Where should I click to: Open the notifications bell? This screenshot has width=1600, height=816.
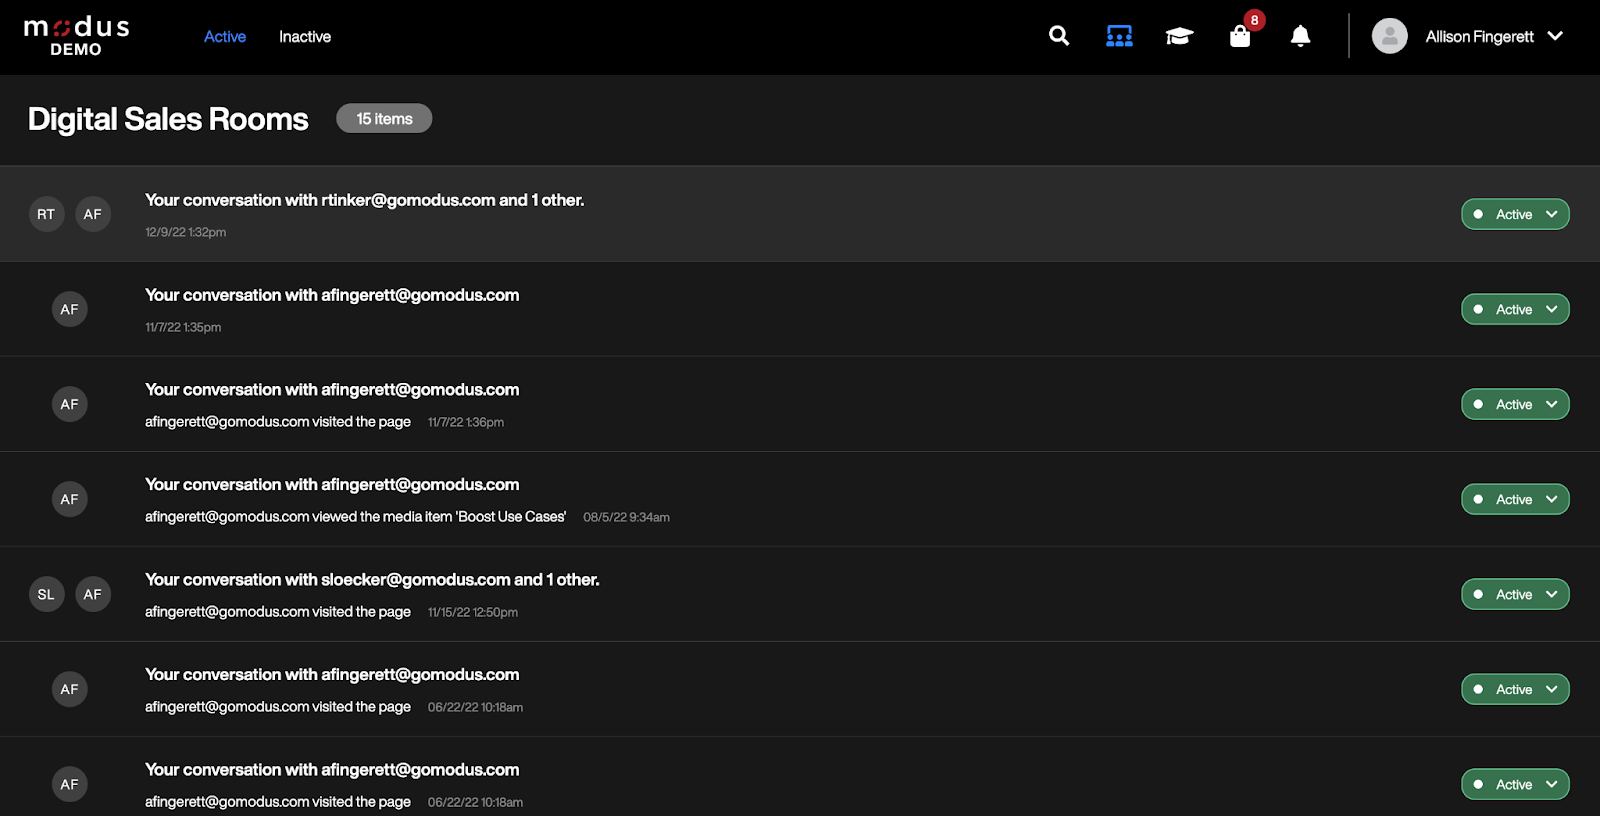coord(1300,37)
